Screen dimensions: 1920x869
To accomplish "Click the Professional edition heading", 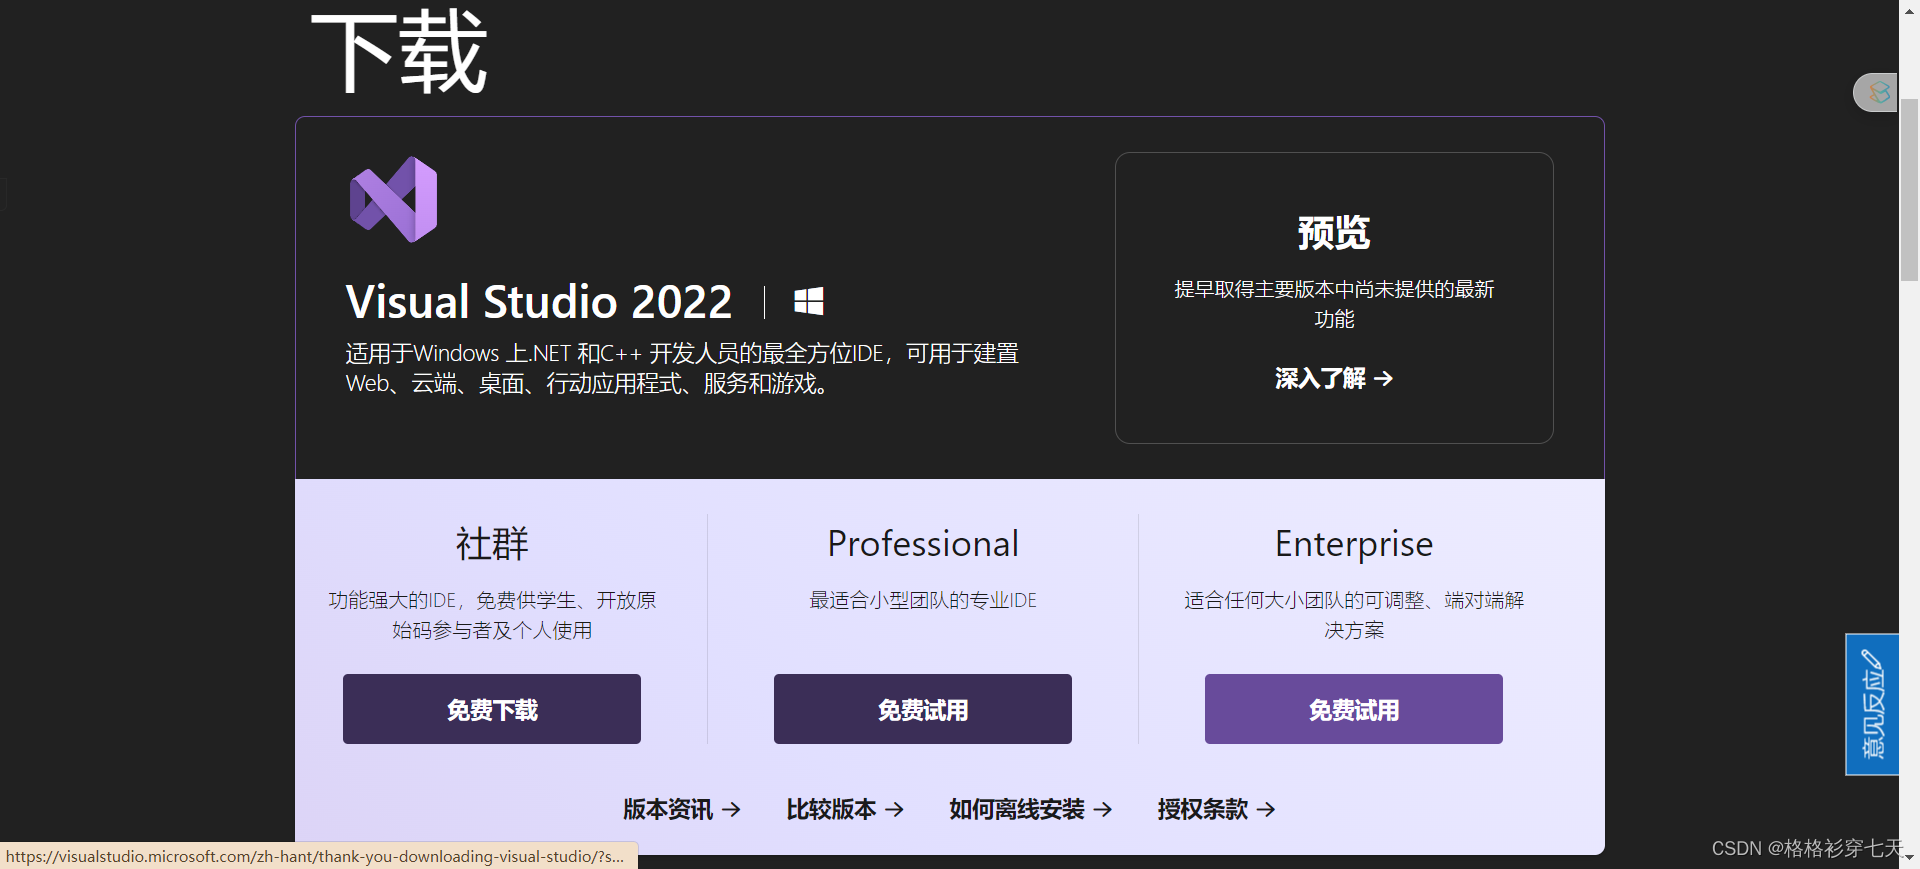I will (923, 544).
